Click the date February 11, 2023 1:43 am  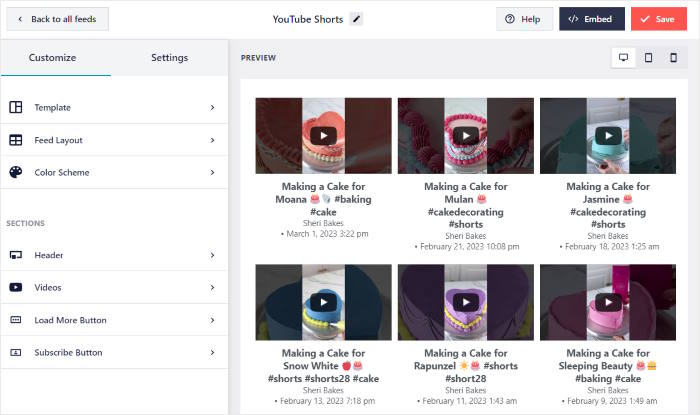tap(469, 401)
